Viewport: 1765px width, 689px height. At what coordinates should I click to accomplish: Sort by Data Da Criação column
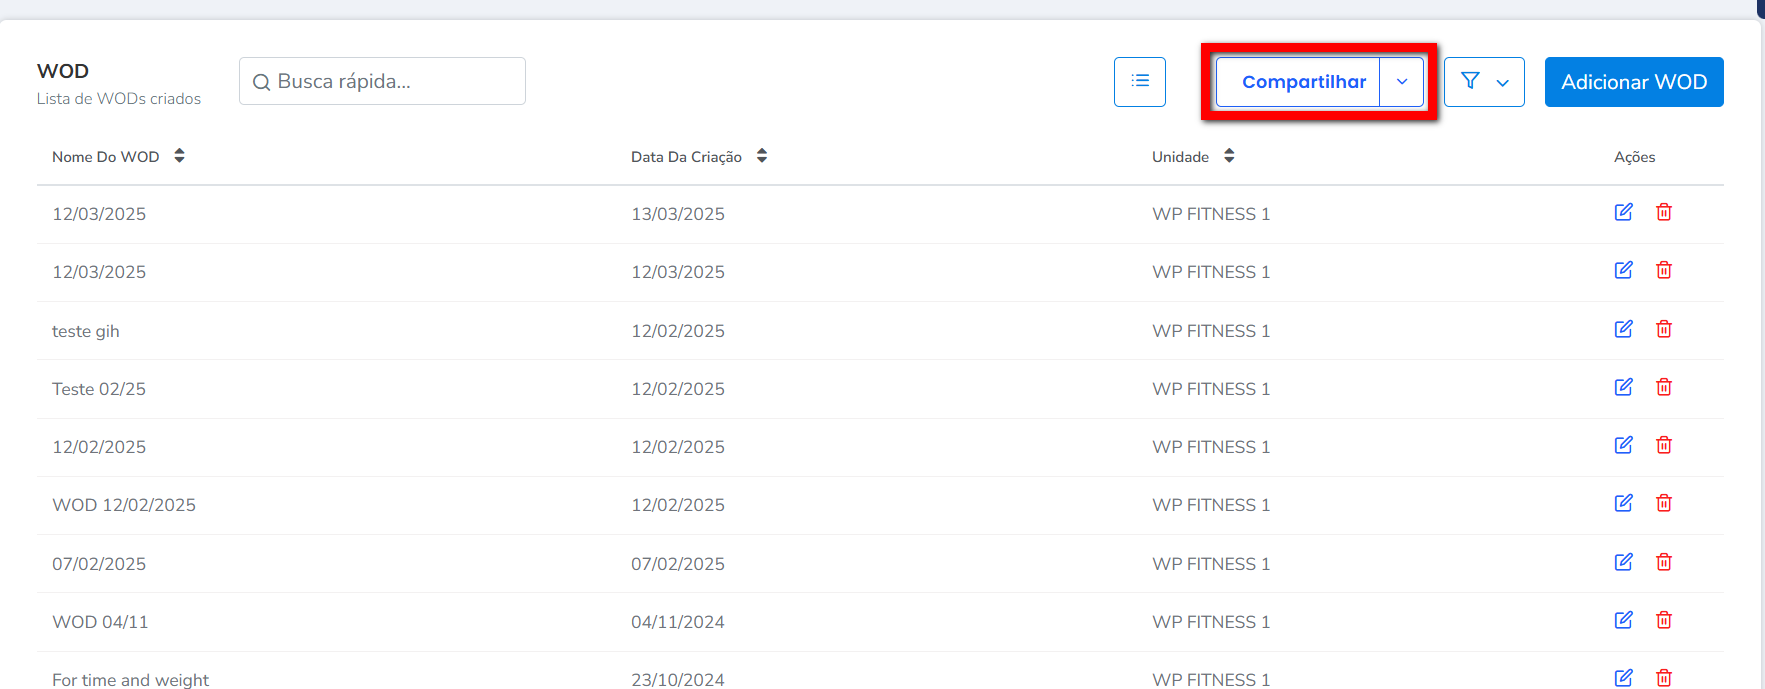[x=761, y=156]
